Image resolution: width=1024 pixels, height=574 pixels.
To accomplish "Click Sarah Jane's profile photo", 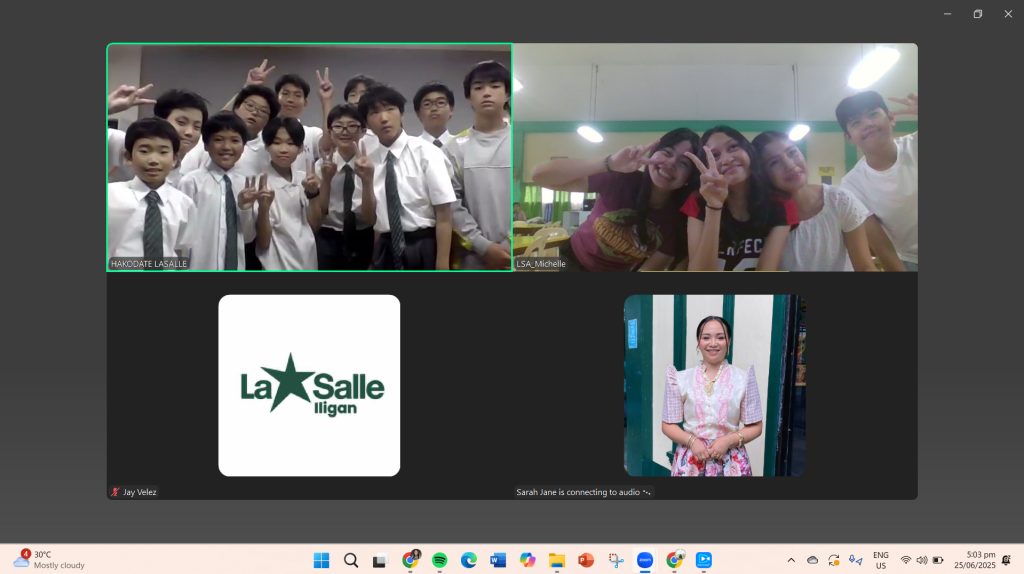I will click(x=714, y=385).
